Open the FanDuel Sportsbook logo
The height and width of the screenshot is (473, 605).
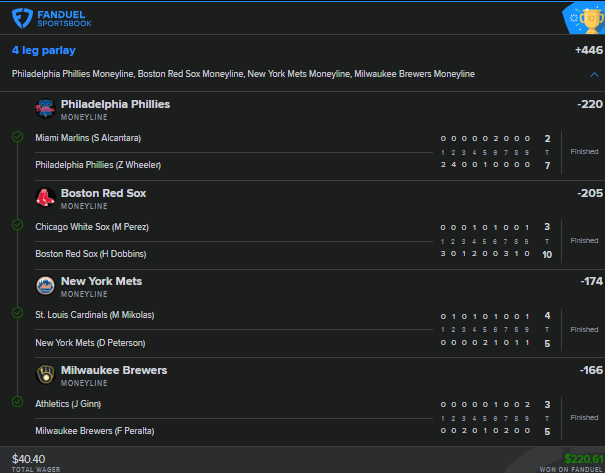[x=52, y=18]
